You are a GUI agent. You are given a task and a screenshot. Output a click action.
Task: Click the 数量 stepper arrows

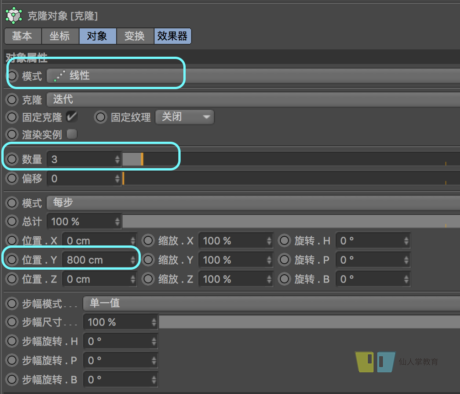pyautogui.click(x=117, y=159)
